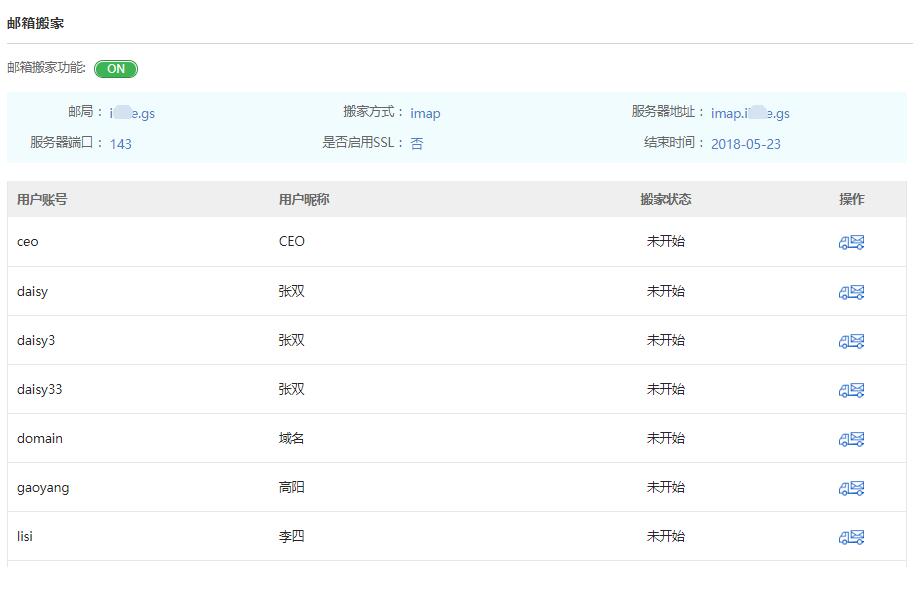Click the 用户账号 column header

pos(42,199)
